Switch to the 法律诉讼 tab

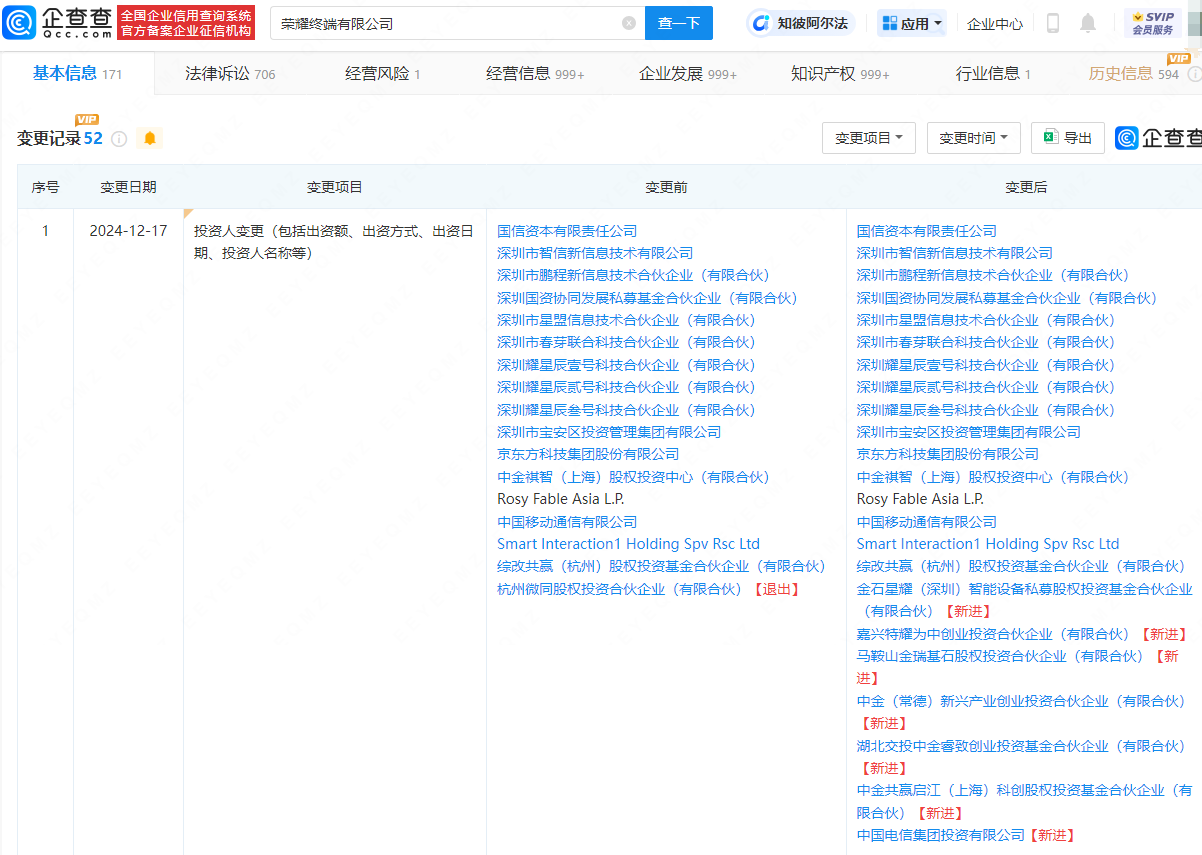[x=230, y=74]
